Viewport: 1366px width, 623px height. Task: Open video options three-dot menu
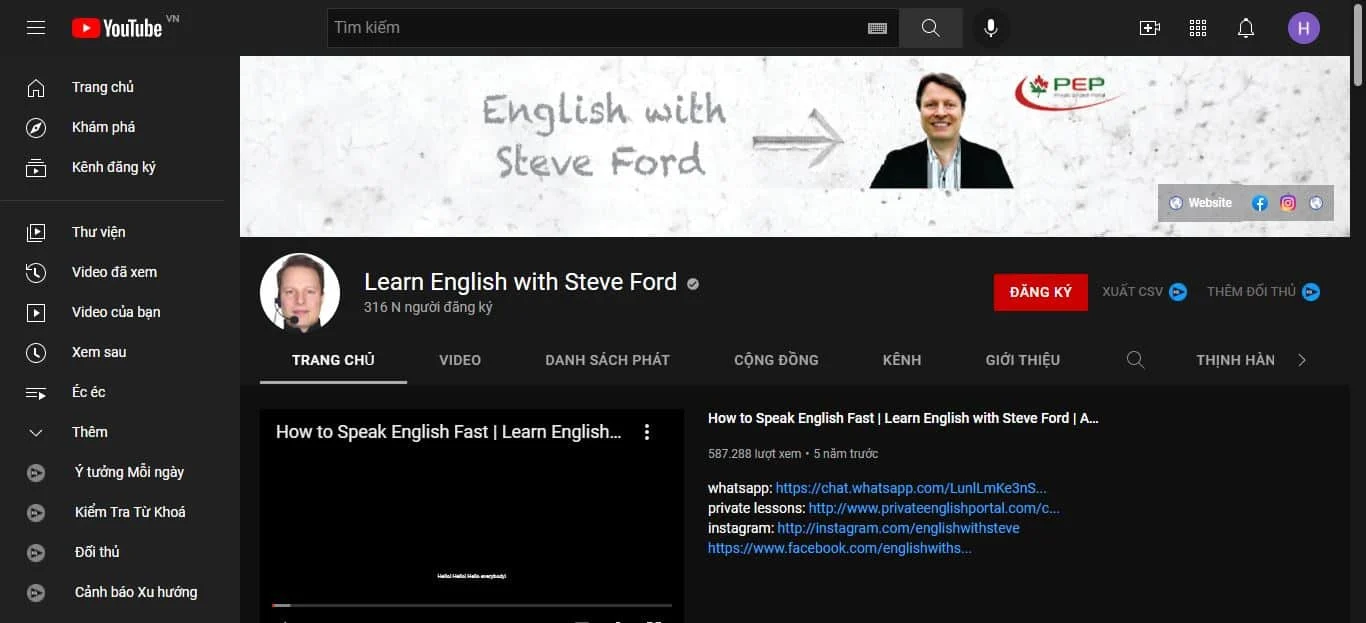click(x=647, y=432)
